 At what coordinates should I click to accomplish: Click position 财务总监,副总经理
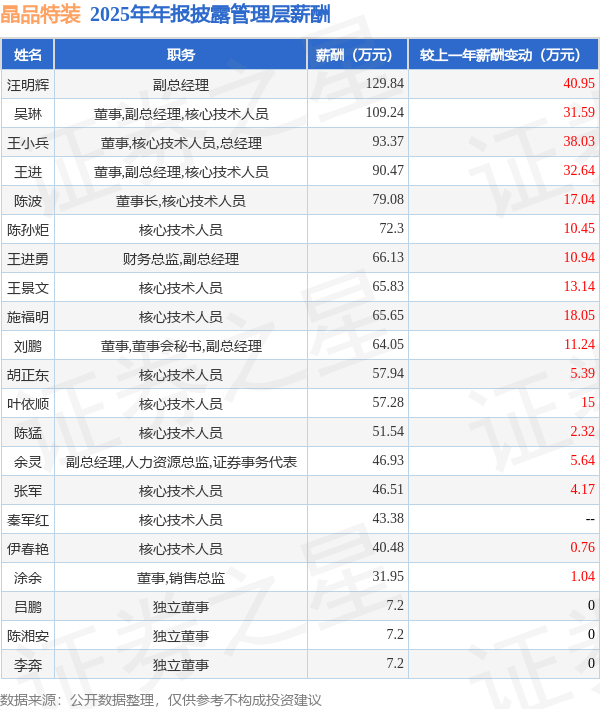click(181, 259)
